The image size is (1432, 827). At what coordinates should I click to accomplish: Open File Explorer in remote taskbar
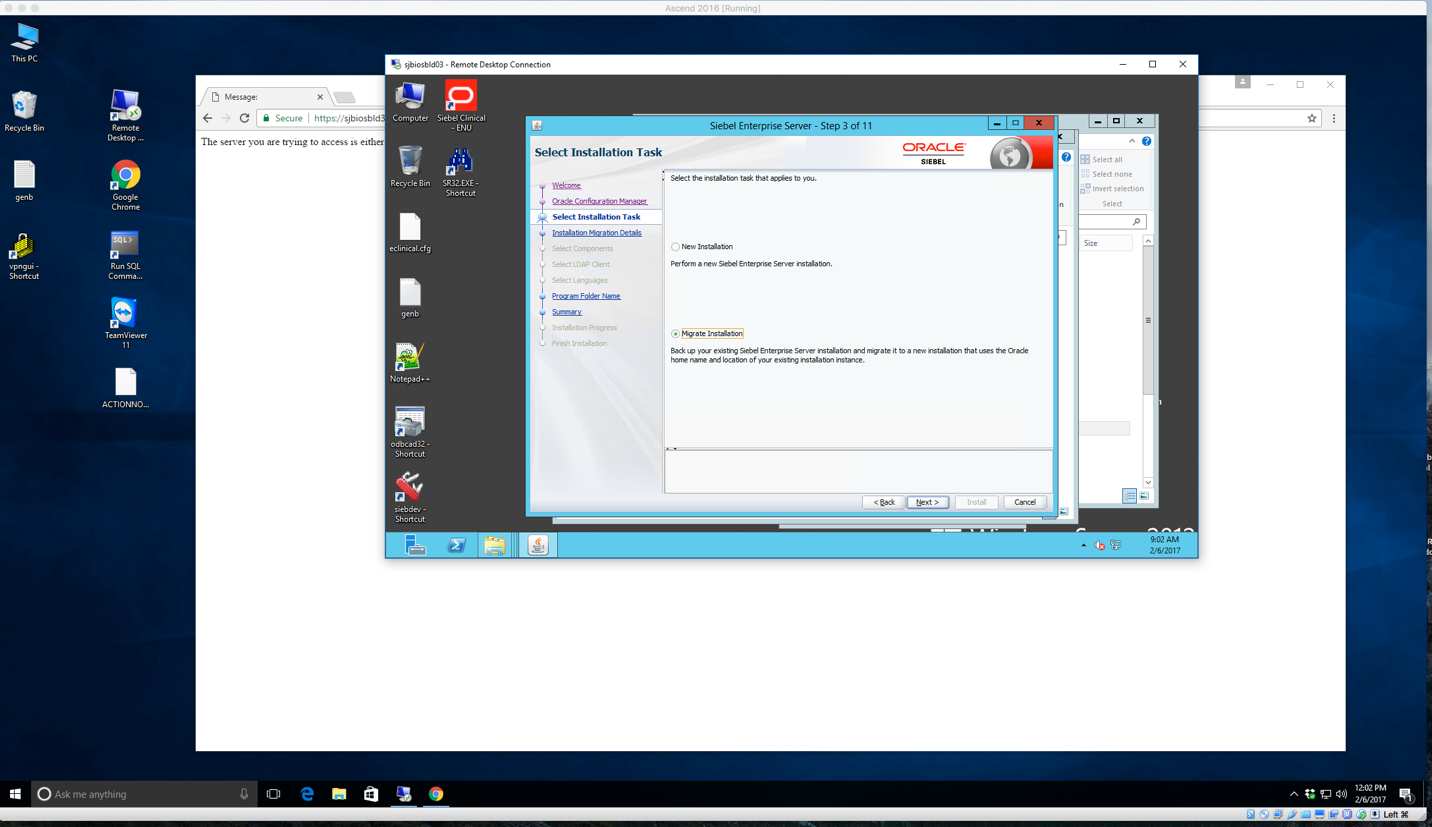(494, 545)
